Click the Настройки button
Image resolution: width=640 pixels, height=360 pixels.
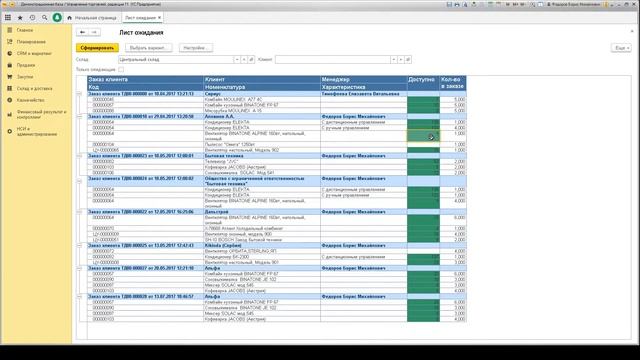pyautogui.click(x=196, y=48)
